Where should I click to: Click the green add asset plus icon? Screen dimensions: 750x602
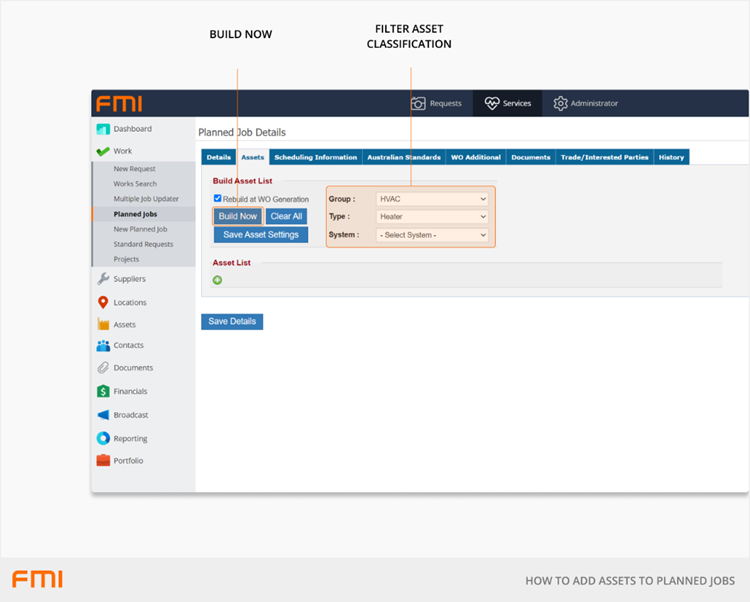[218, 280]
